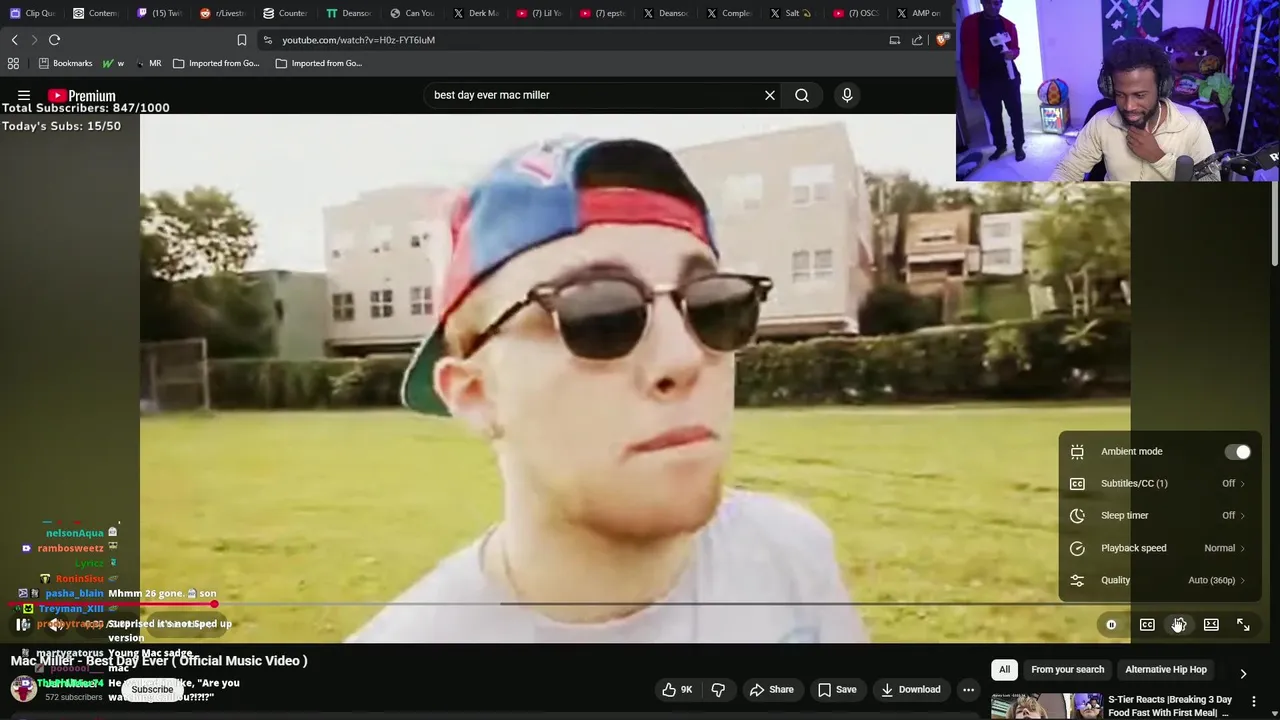This screenshot has height=720, width=1280.
Task: Open screen cast icon in address bar
Action: click(895, 40)
